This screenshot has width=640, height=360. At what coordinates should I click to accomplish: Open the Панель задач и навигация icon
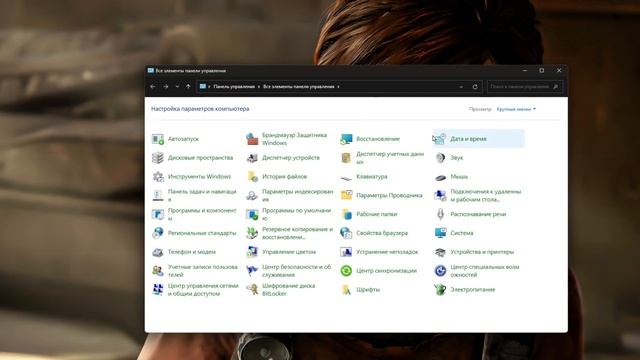point(158,196)
